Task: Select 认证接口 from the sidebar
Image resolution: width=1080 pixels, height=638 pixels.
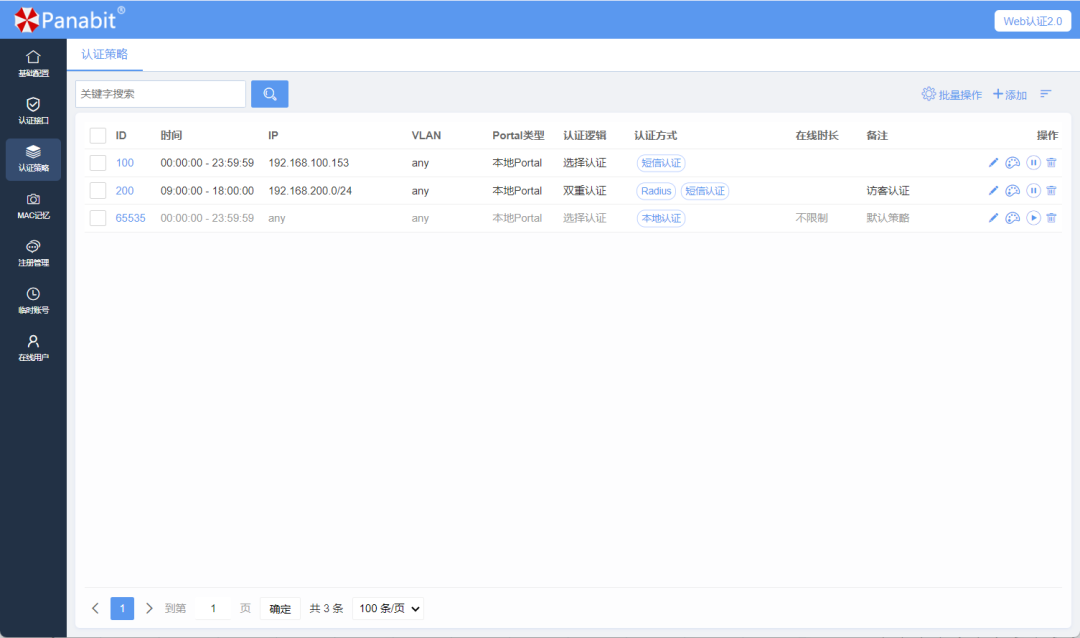Action: [x=33, y=110]
